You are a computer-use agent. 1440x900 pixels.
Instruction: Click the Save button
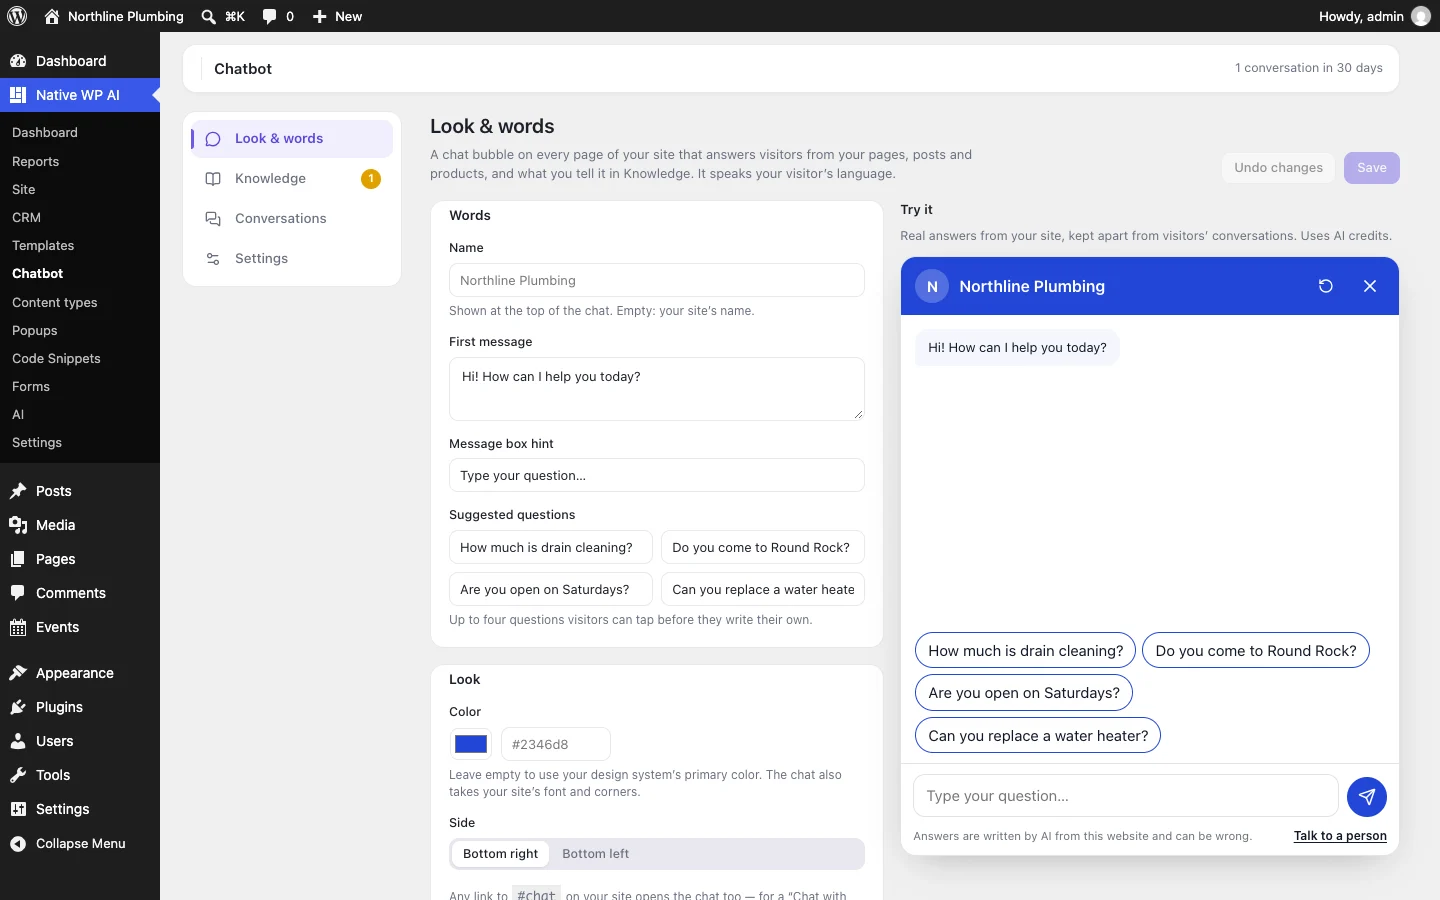point(1372,168)
